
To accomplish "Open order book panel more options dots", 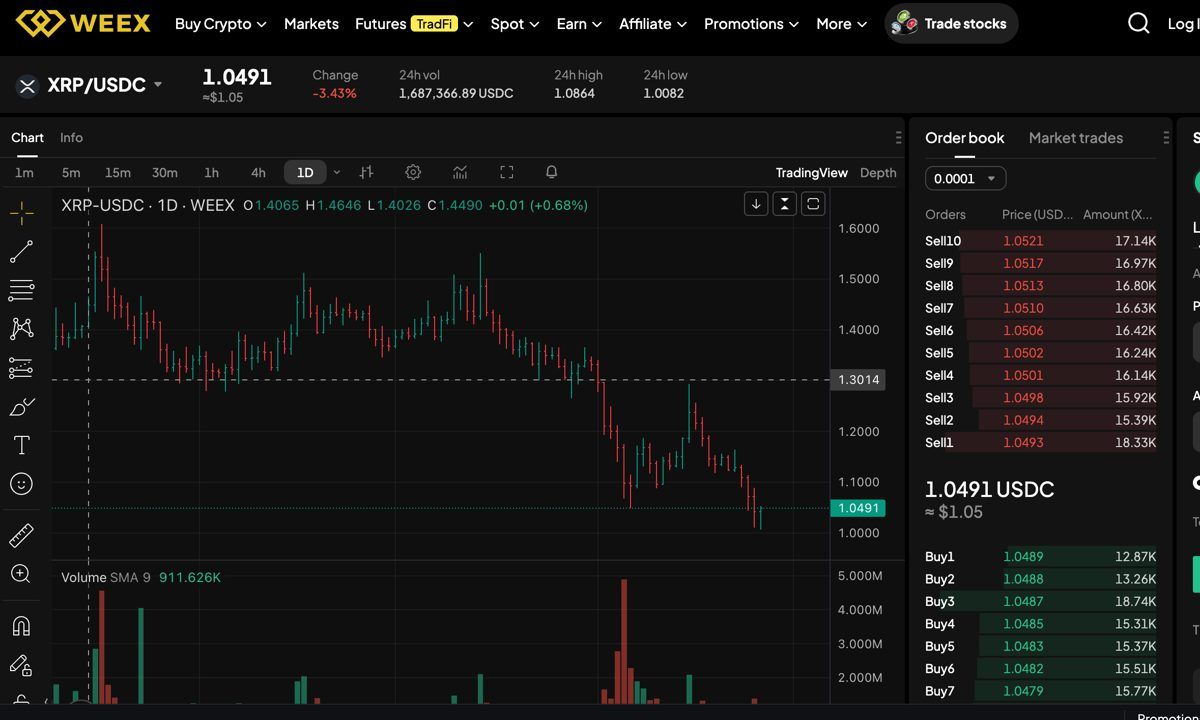I will 1166,138.
